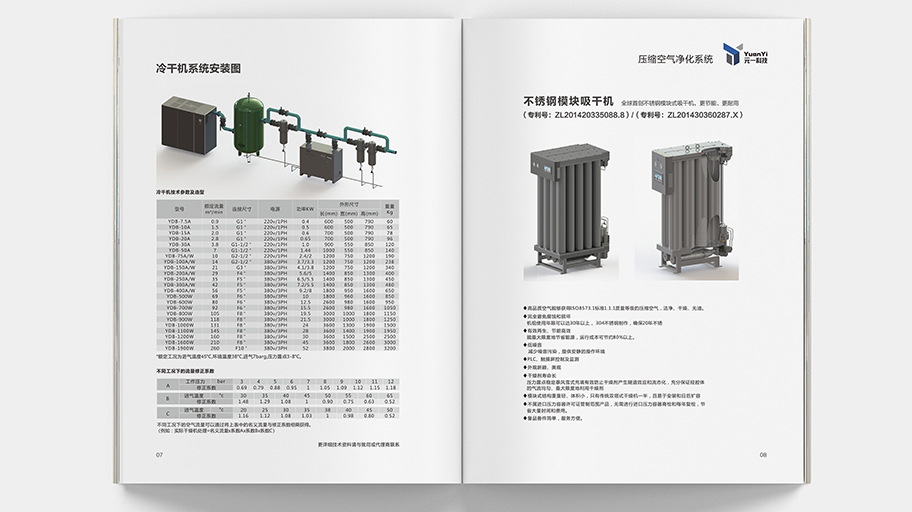Click the 工作压力 bar label
This screenshot has width=912, height=512.
click(206, 382)
